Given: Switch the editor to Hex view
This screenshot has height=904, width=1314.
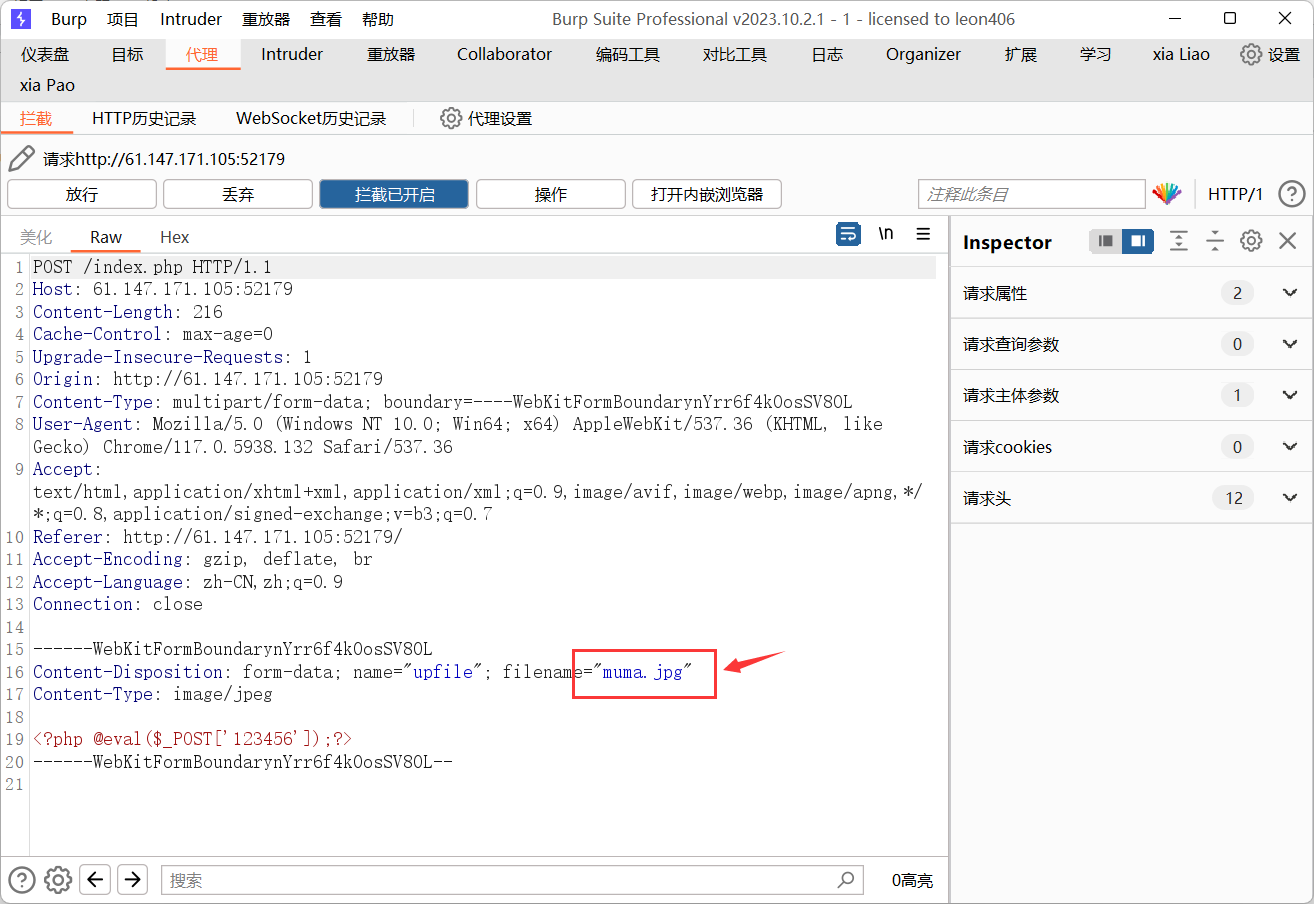Looking at the screenshot, I should tap(175, 238).
